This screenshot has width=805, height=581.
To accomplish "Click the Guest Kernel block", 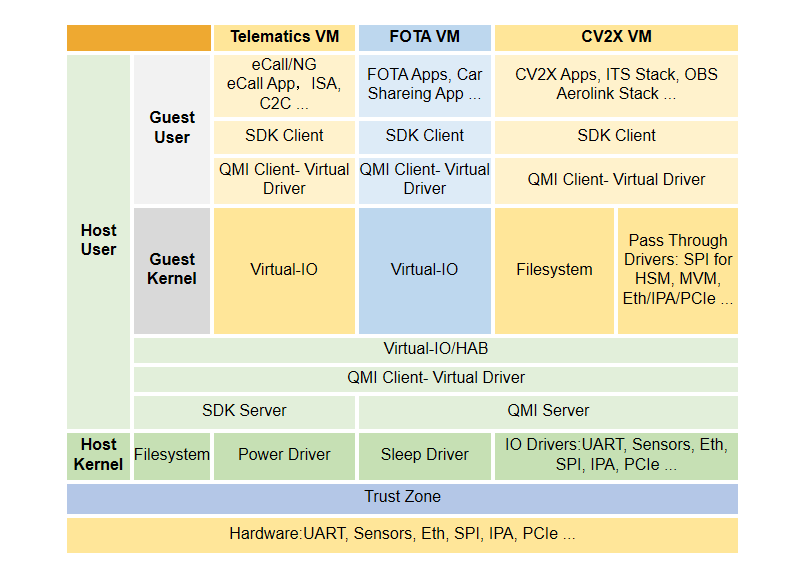I will click(171, 270).
